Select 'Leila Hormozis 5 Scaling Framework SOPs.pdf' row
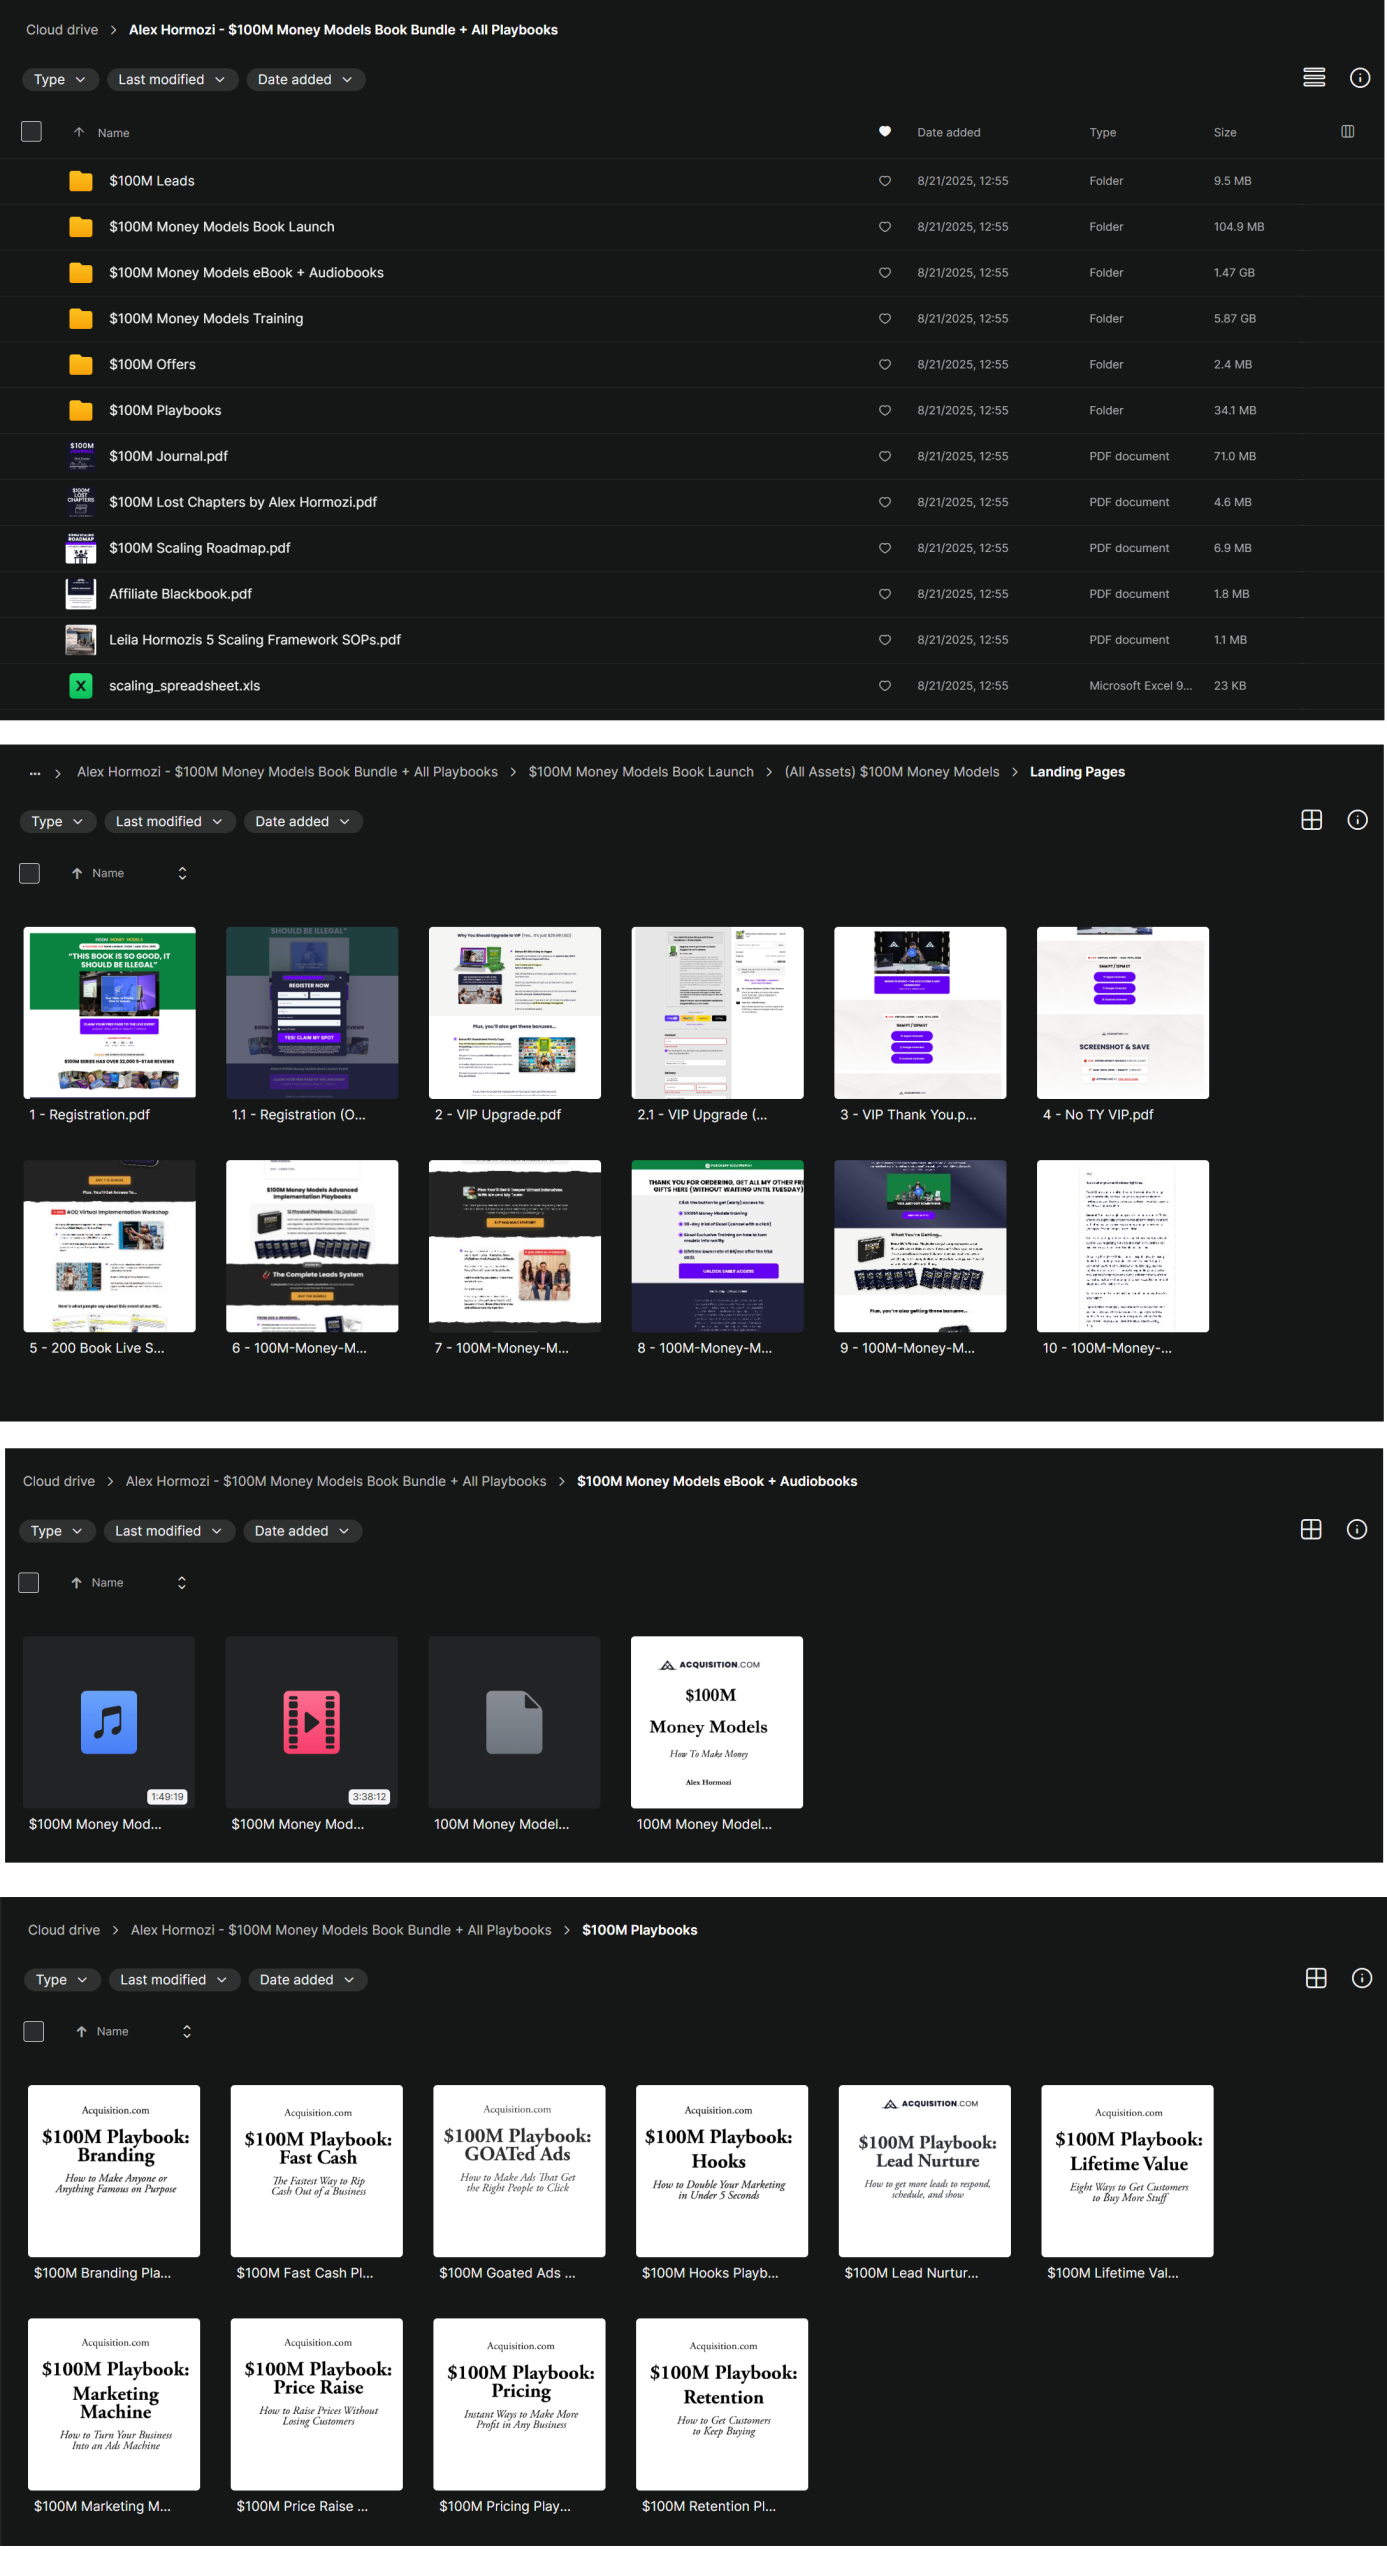The width and height of the screenshot is (1387, 2560). point(692,639)
